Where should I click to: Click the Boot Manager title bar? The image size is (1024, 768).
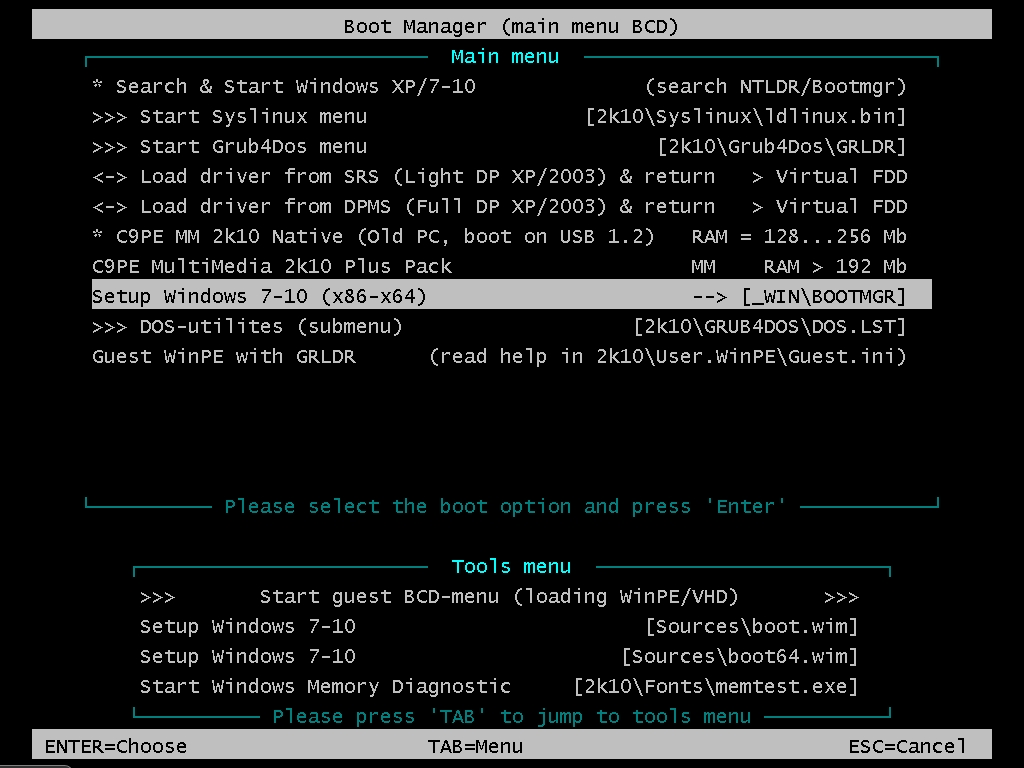511,26
